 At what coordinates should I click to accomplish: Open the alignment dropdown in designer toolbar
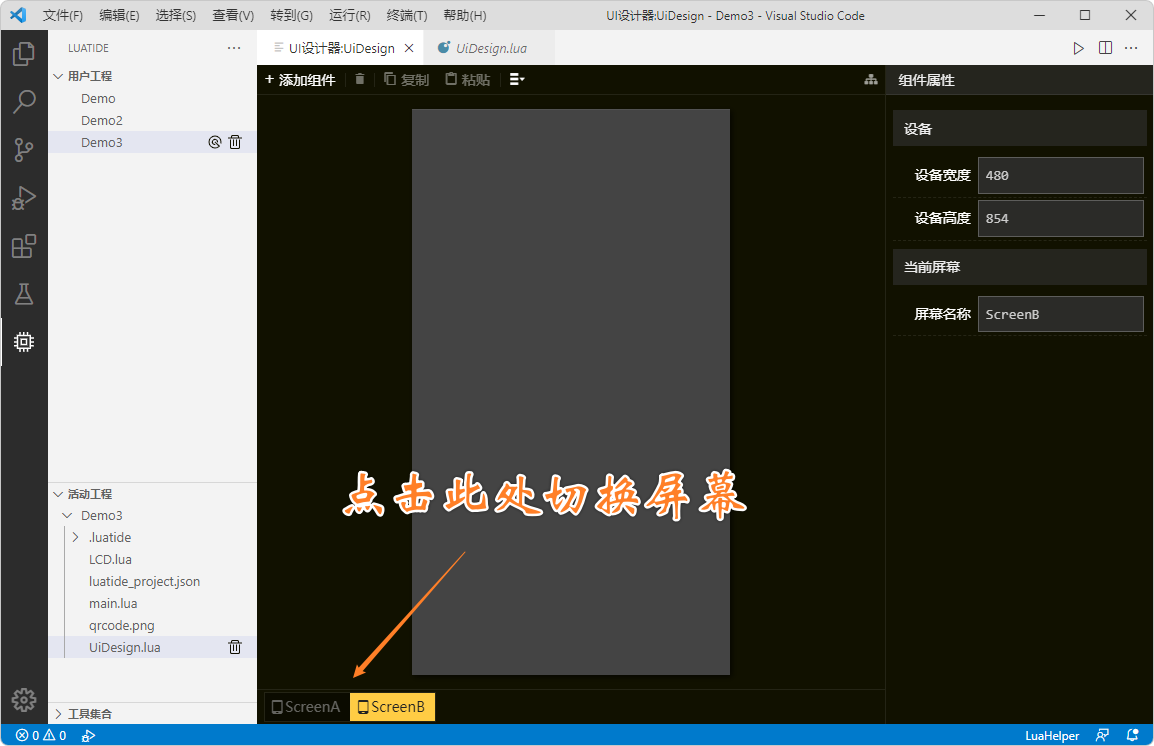tap(517, 79)
